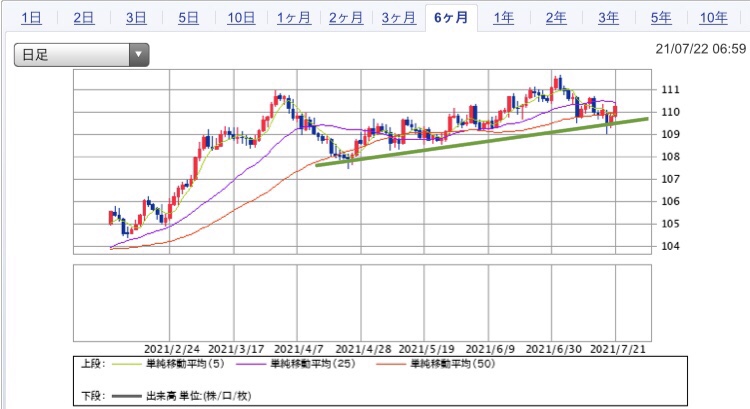Image resolution: width=750 pixels, height=409 pixels.
Task: Choose the 5日 time range
Action: click(x=188, y=18)
